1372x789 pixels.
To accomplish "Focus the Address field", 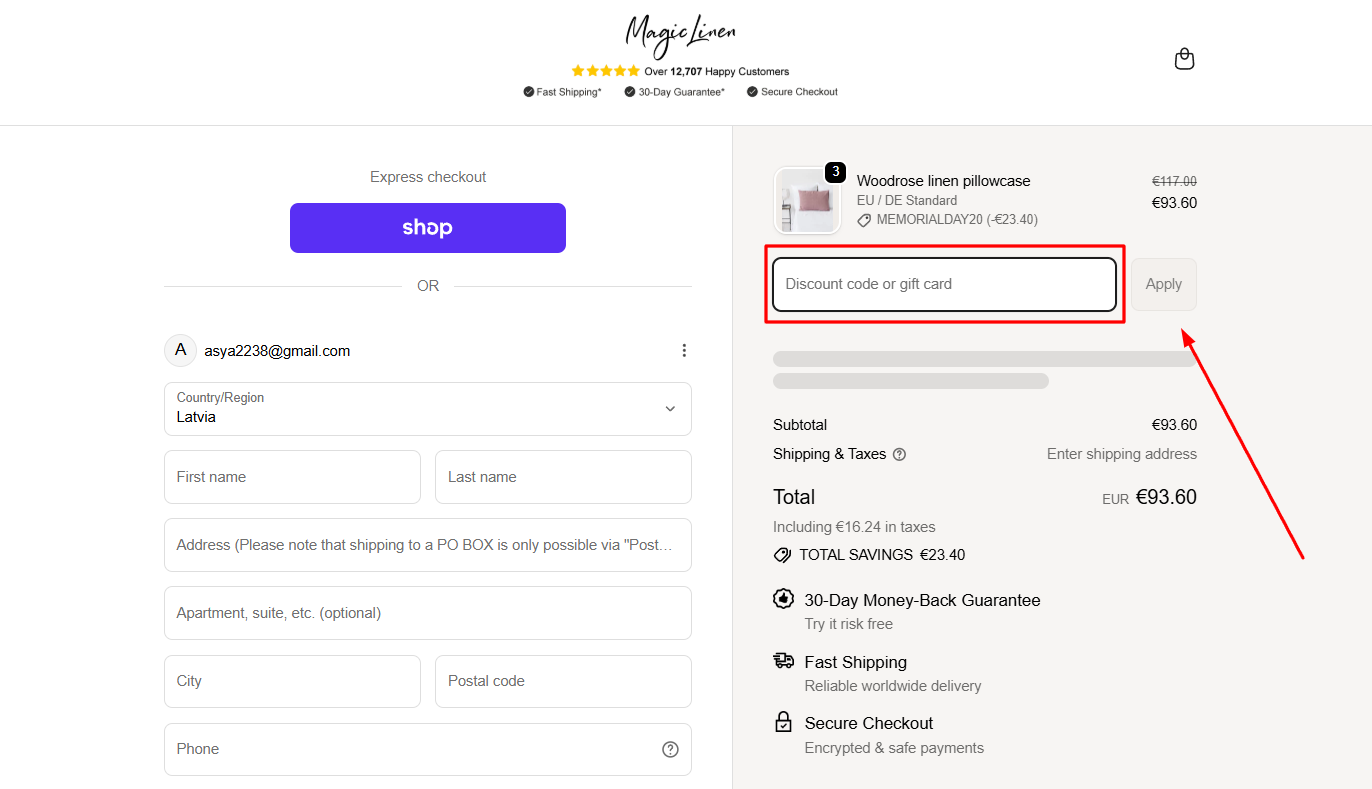I will pos(428,545).
